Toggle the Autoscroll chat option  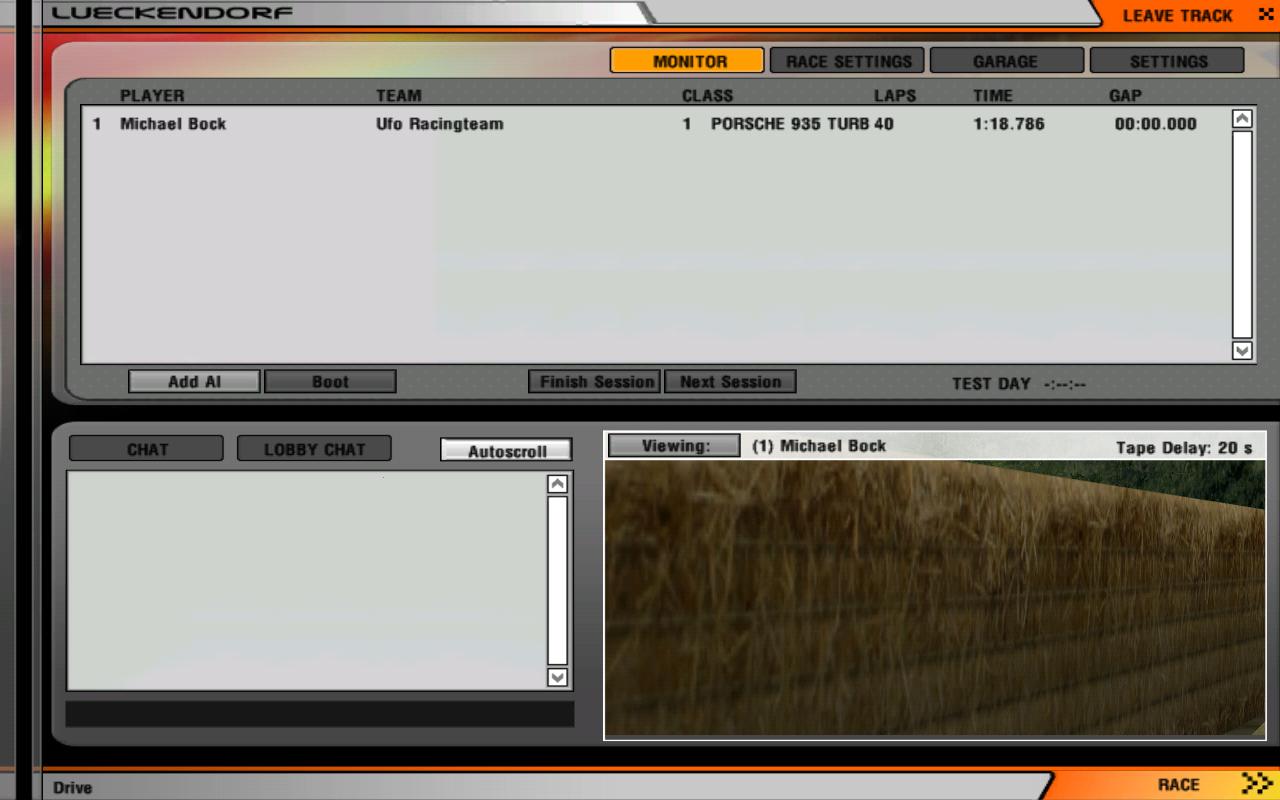[506, 451]
